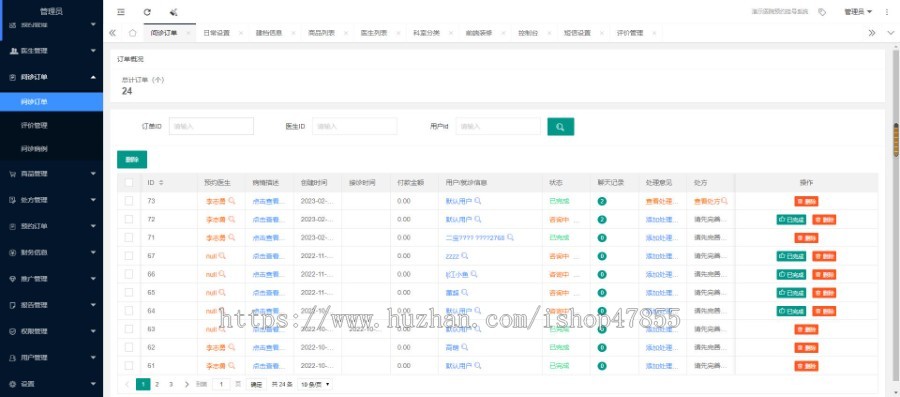Image resolution: width=900 pixels, height=397 pixels.
Task: Expand the 商品管理 sidebar menu
Action: pyautogui.click(x=52, y=174)
